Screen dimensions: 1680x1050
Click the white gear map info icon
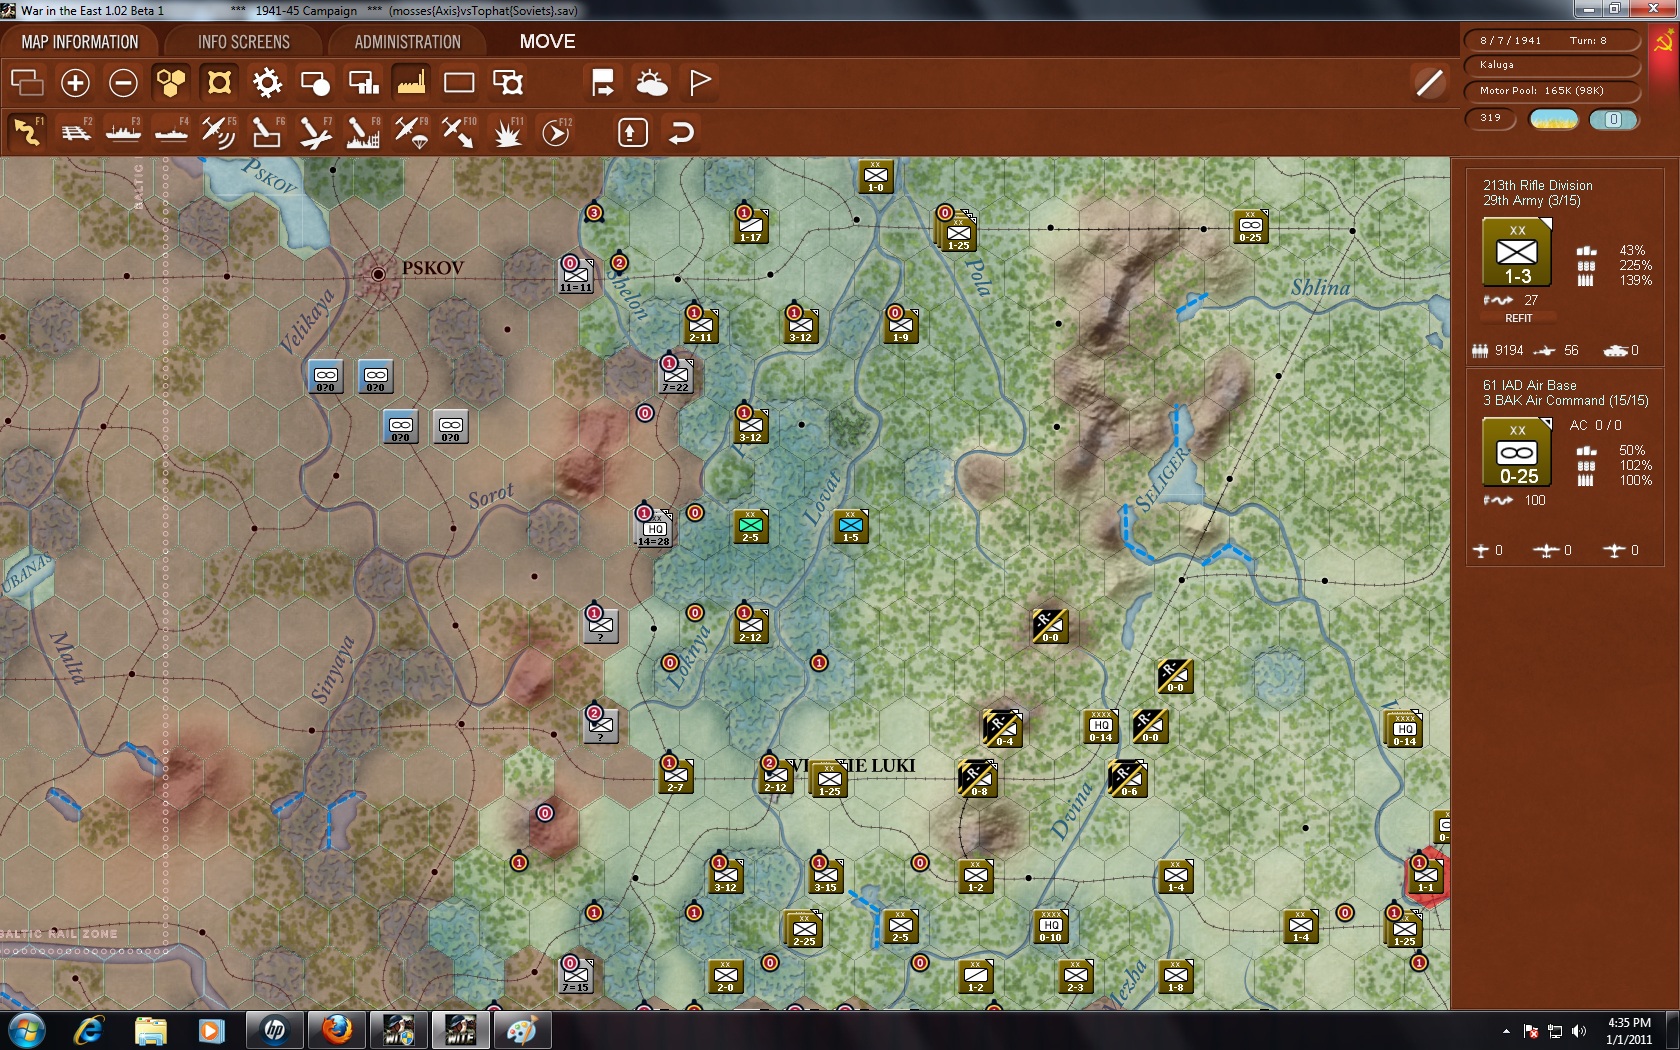267,82
